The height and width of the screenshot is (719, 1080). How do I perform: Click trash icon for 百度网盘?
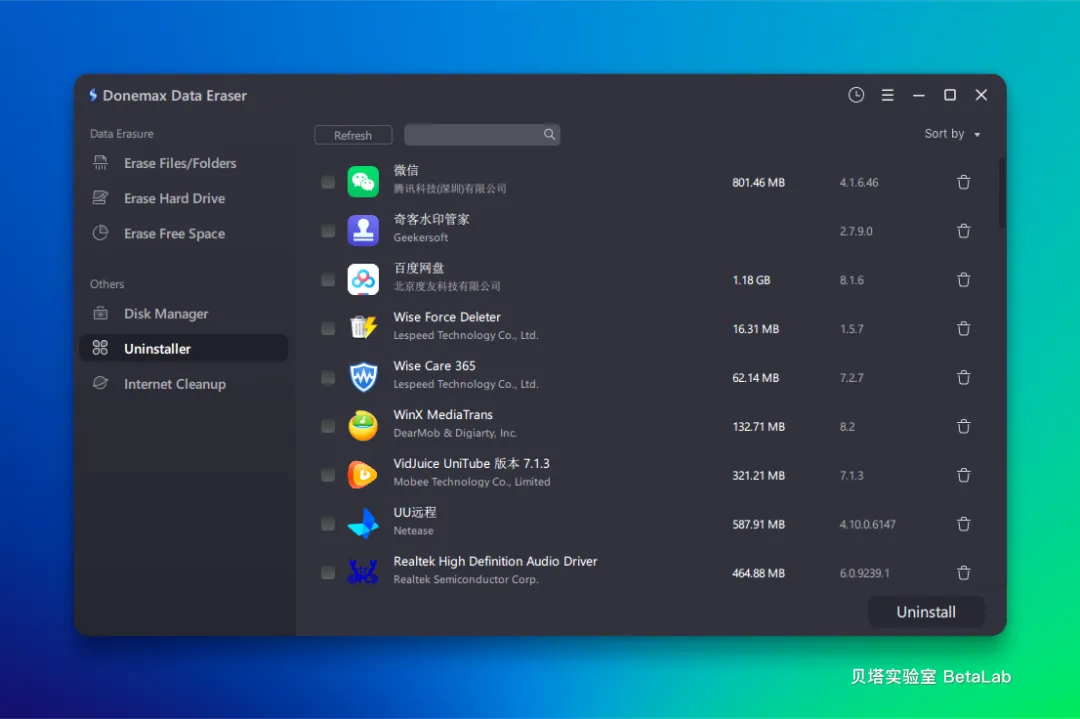tap(964, 280)
